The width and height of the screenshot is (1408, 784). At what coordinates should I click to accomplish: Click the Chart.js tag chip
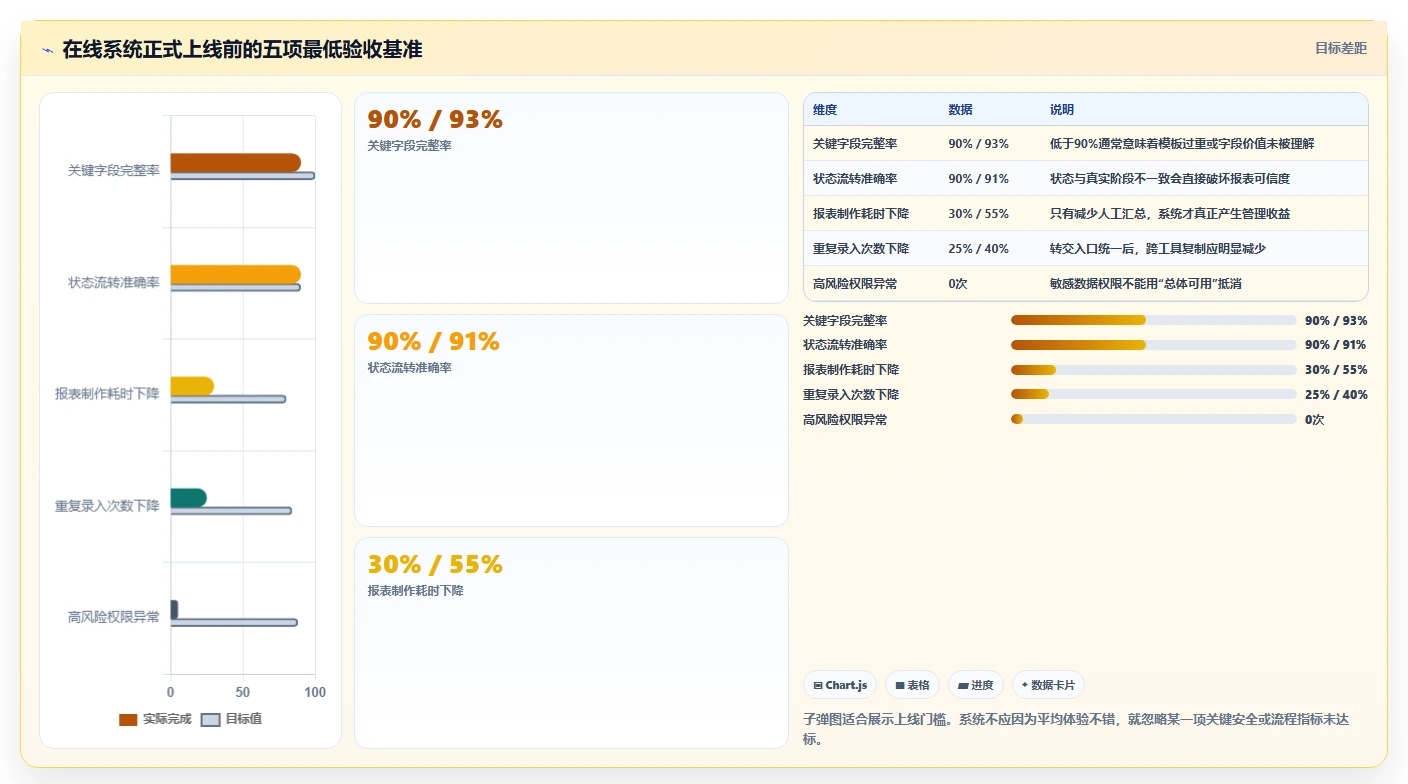840,685
